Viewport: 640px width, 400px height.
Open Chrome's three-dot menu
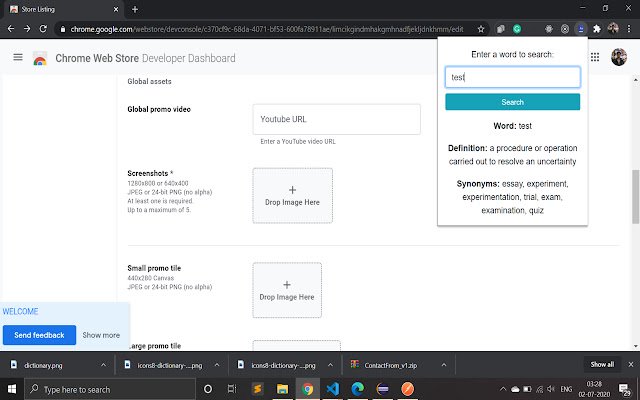(x=629, y=29)
